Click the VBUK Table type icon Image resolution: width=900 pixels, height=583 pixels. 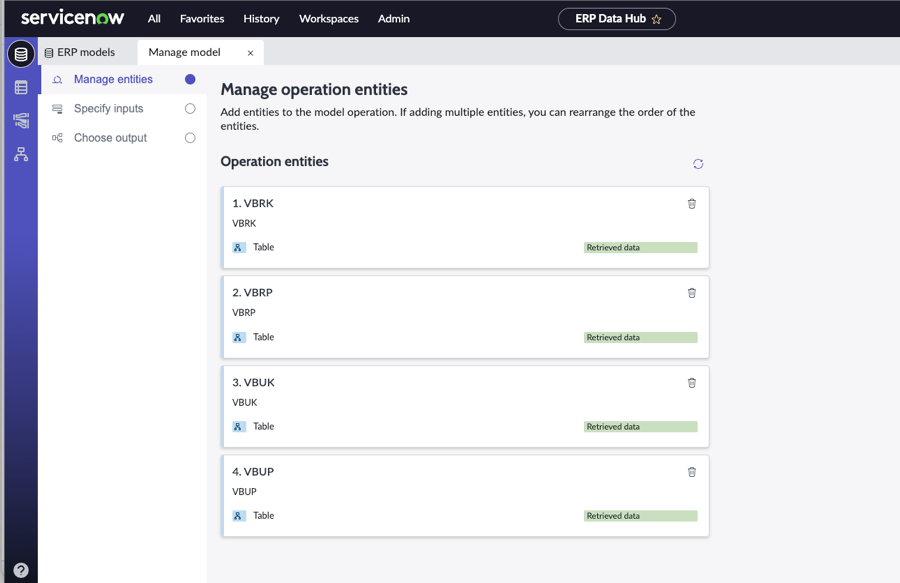[239, 426]
